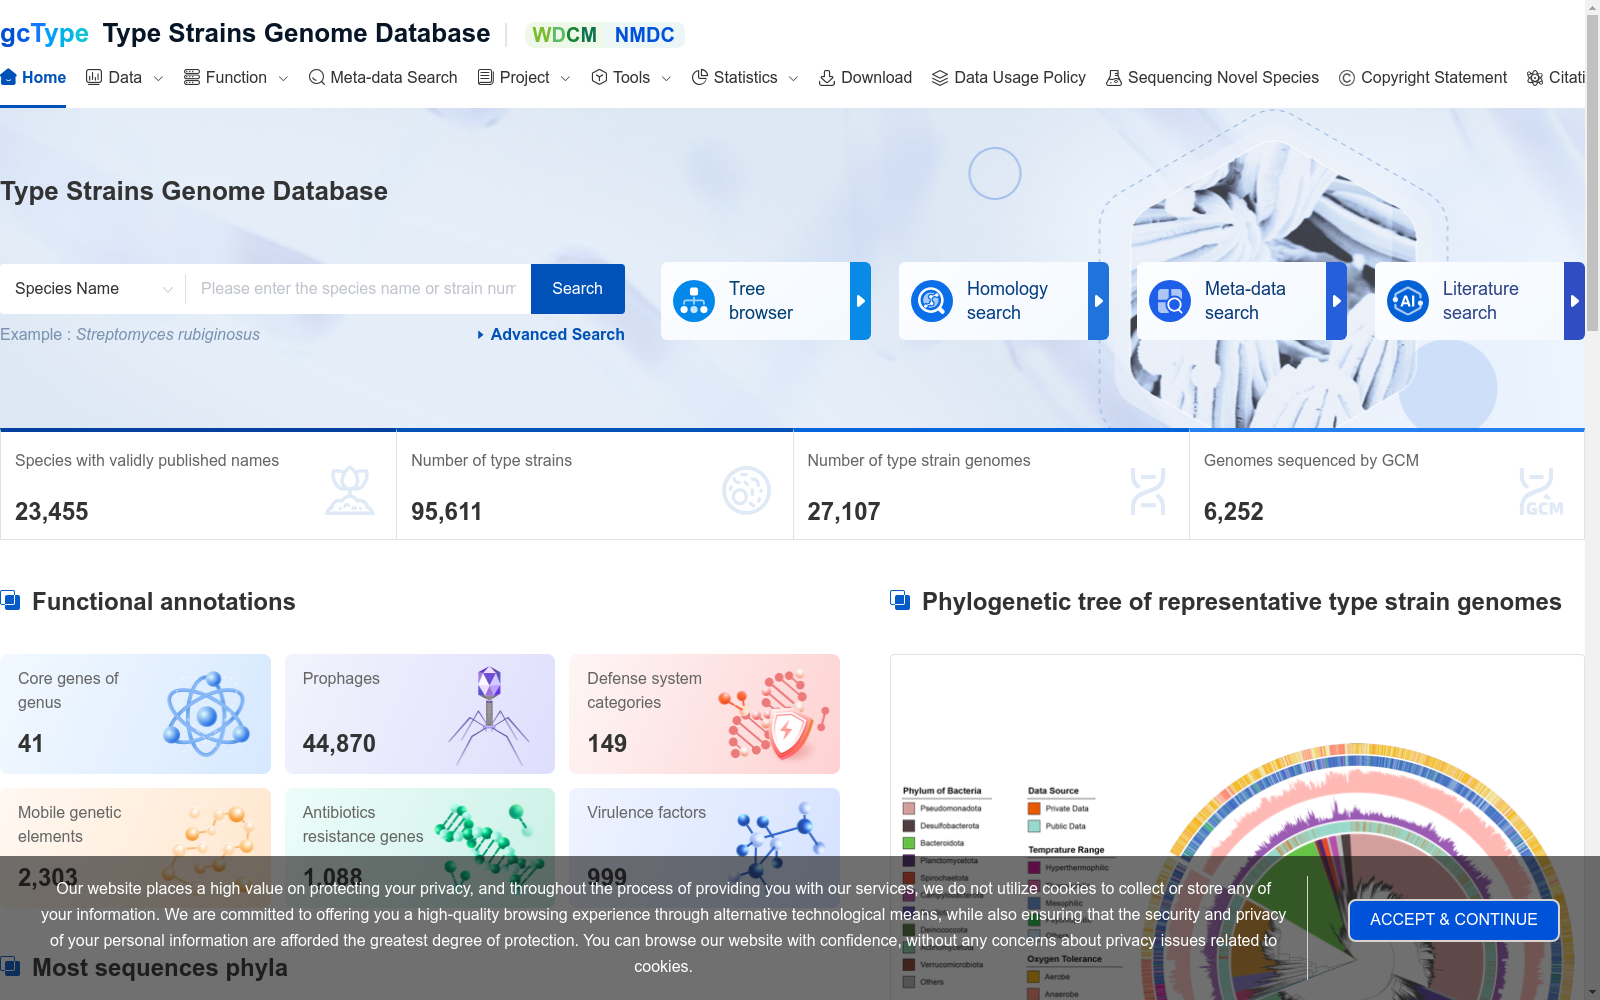Expand the Tools menu chevron
The width and height of the screenshot is (1600, 1000).
click(666, 78)
